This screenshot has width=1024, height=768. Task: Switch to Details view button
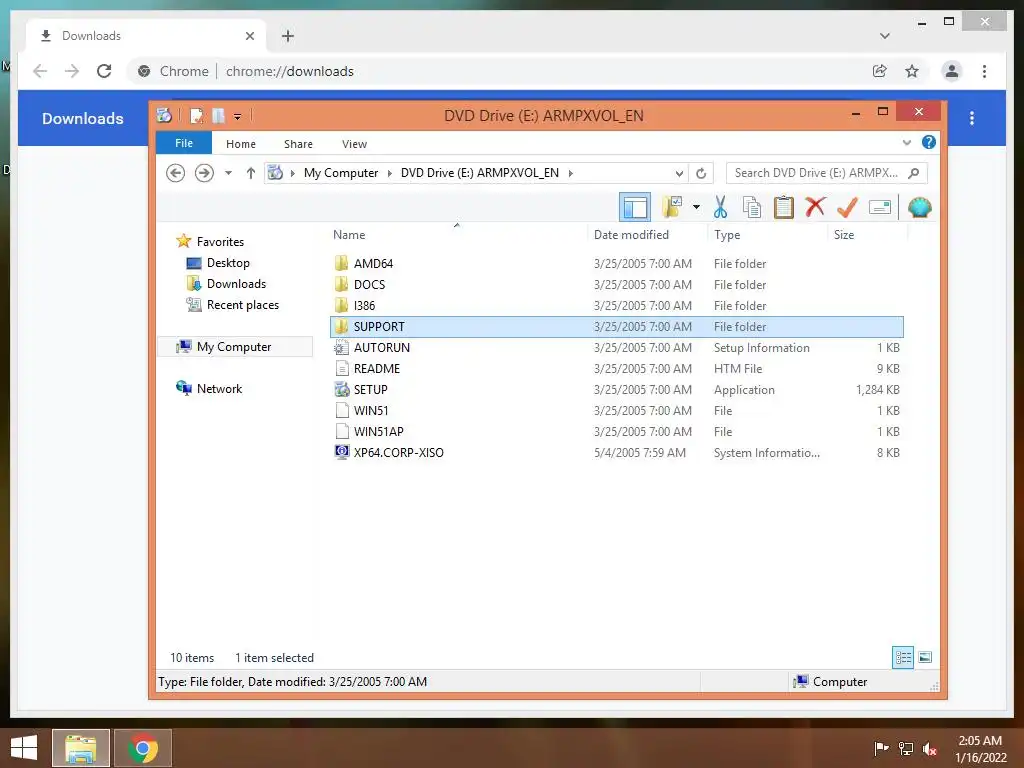coord(903,657)
